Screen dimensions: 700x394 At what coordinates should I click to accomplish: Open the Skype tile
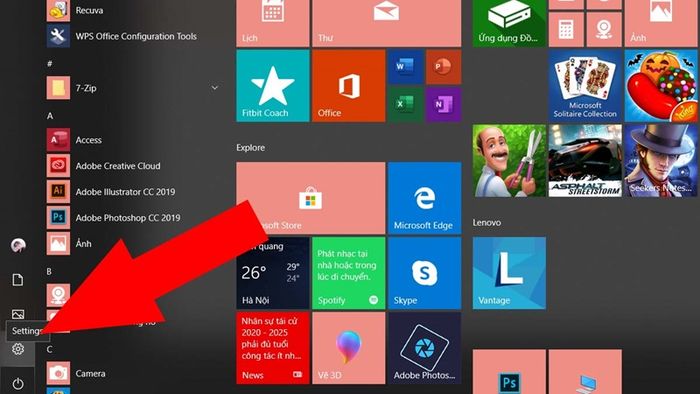(x=425, y=273)
